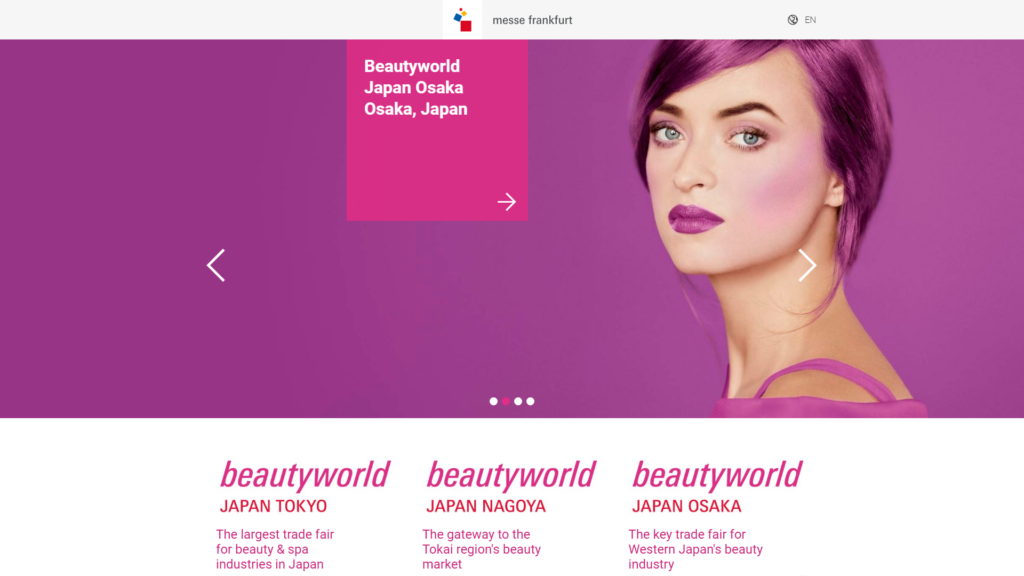
Task: Click 'The gateway to the Tokai' description
Action: [x=481, y=549]
